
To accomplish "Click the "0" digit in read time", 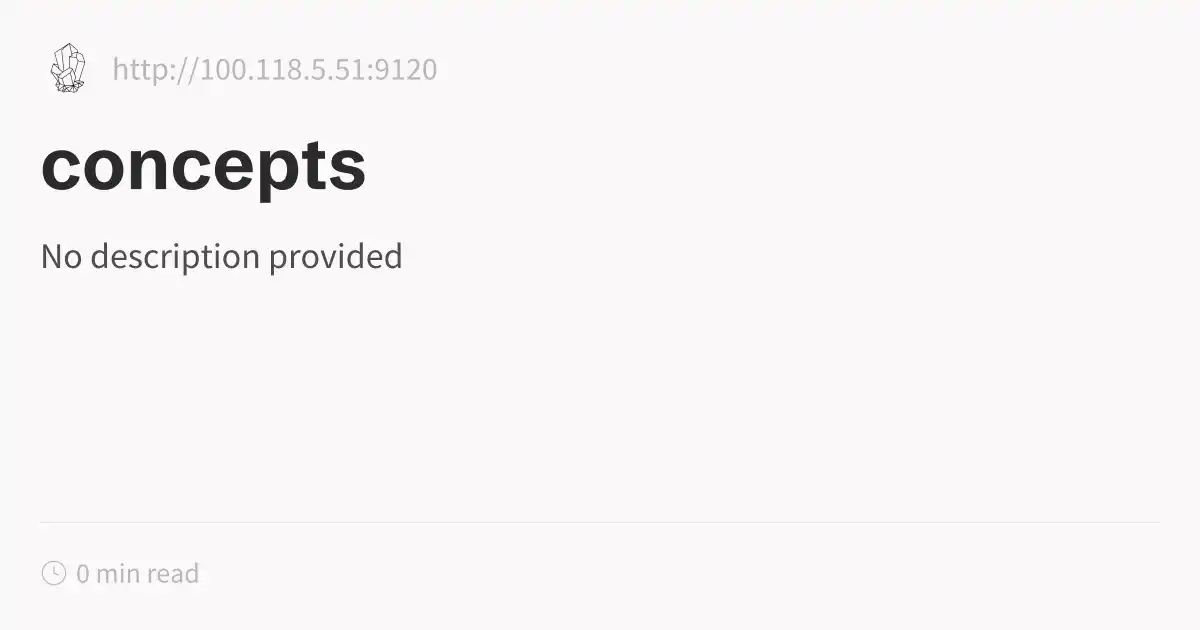I will [x=82, y=573].
